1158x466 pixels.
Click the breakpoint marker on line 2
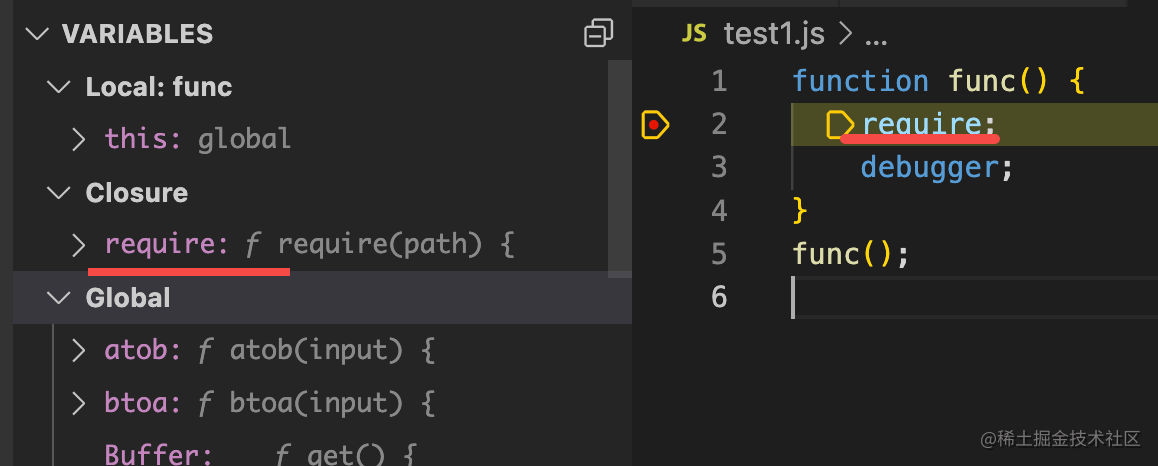pyautogui.click(x=655, y=124)
